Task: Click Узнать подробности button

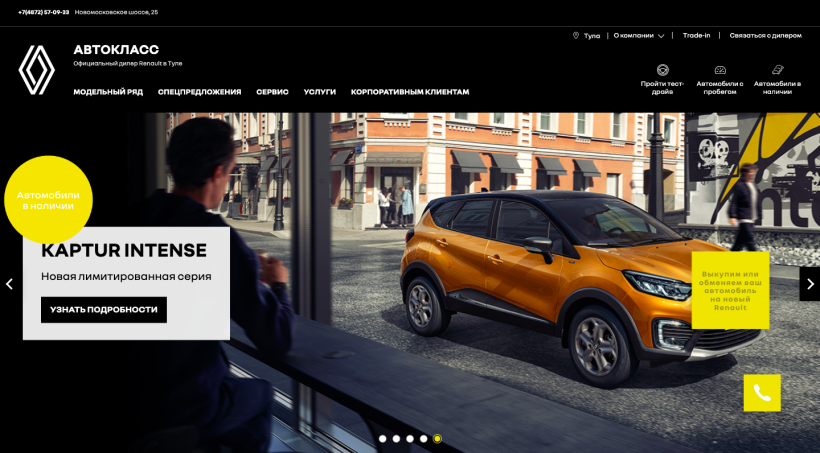Action: tap(104, 310)
